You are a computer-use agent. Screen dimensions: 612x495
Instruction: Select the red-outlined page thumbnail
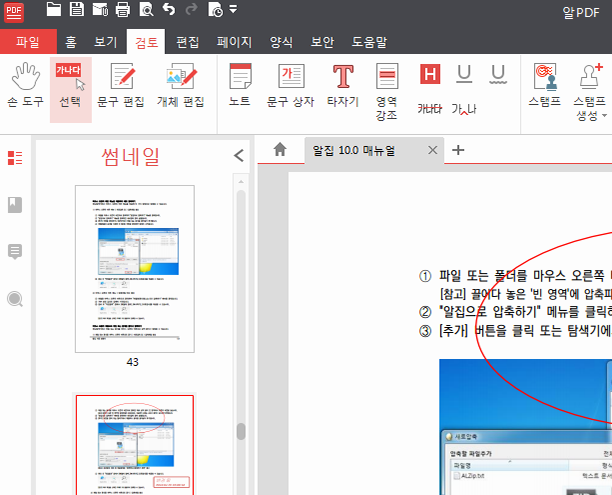(x=135, y=445)
